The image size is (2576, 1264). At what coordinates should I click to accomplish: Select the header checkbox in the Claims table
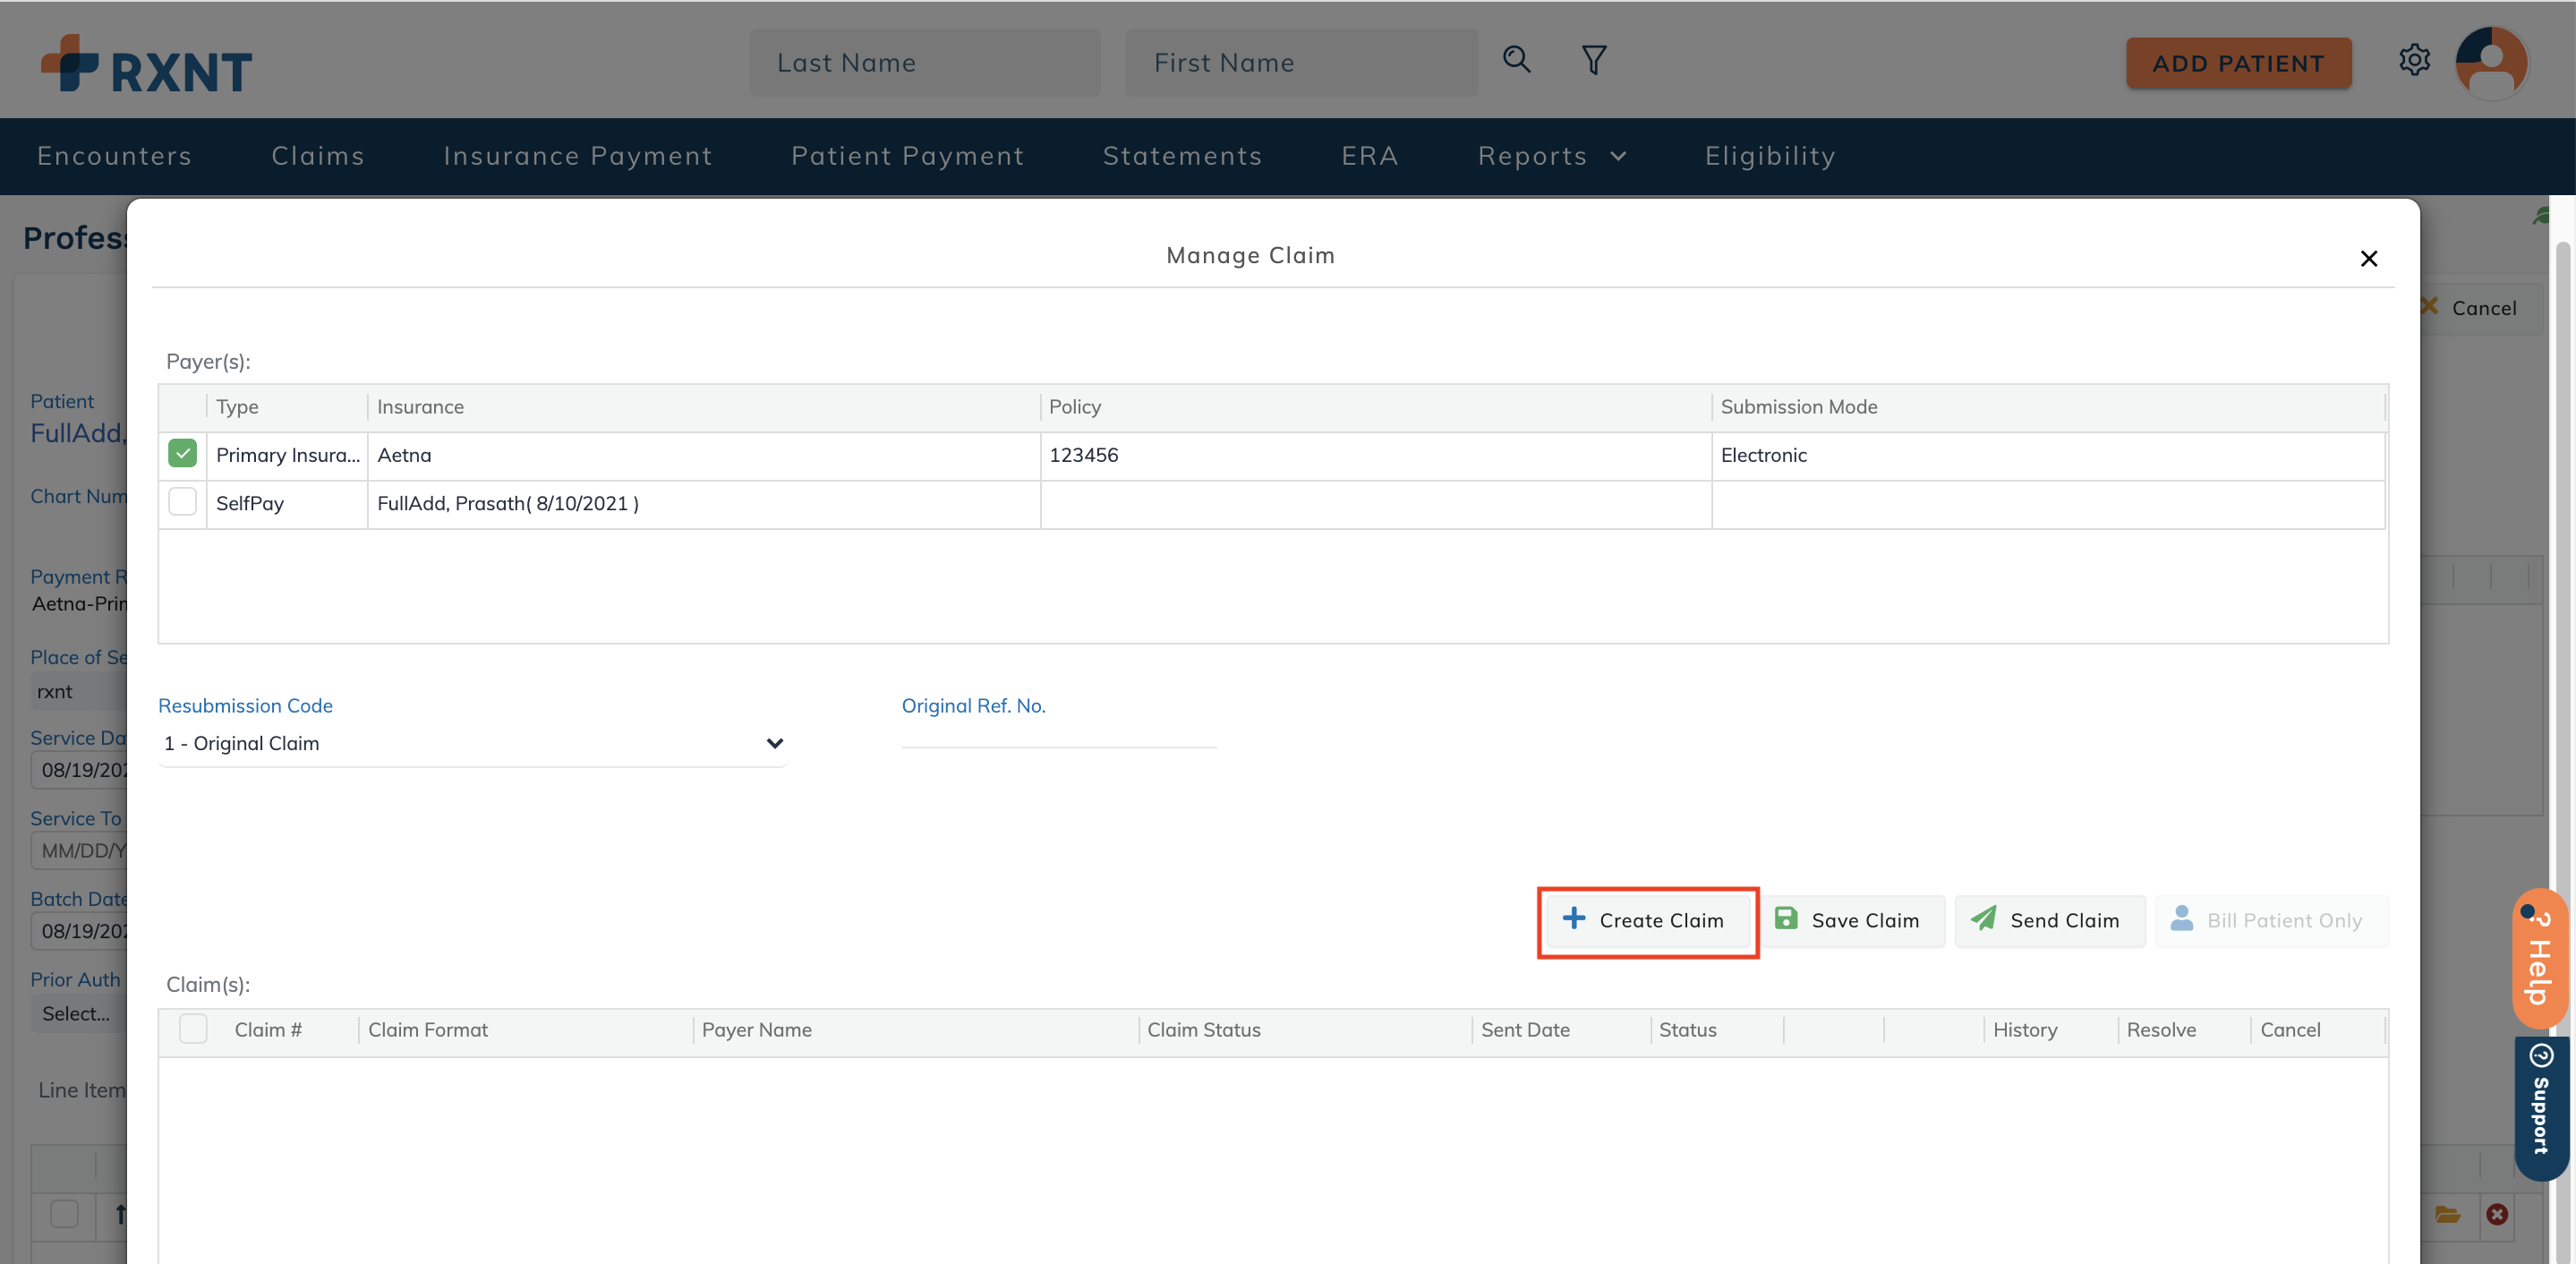192,1027
